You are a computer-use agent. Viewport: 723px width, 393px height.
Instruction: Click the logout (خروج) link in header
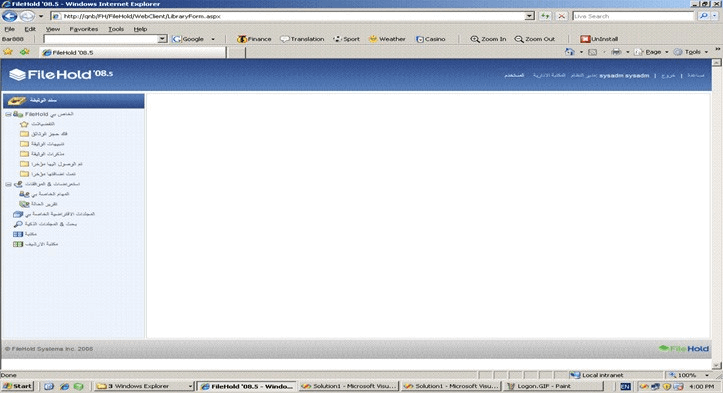coord(668,75)
